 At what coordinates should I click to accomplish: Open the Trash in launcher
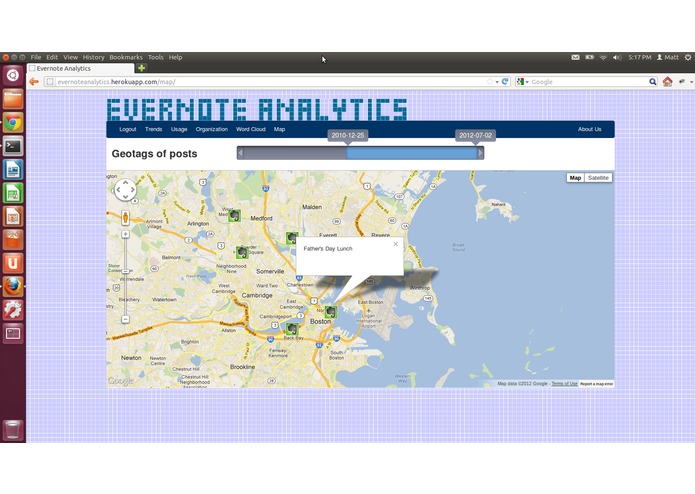point(13,429)
